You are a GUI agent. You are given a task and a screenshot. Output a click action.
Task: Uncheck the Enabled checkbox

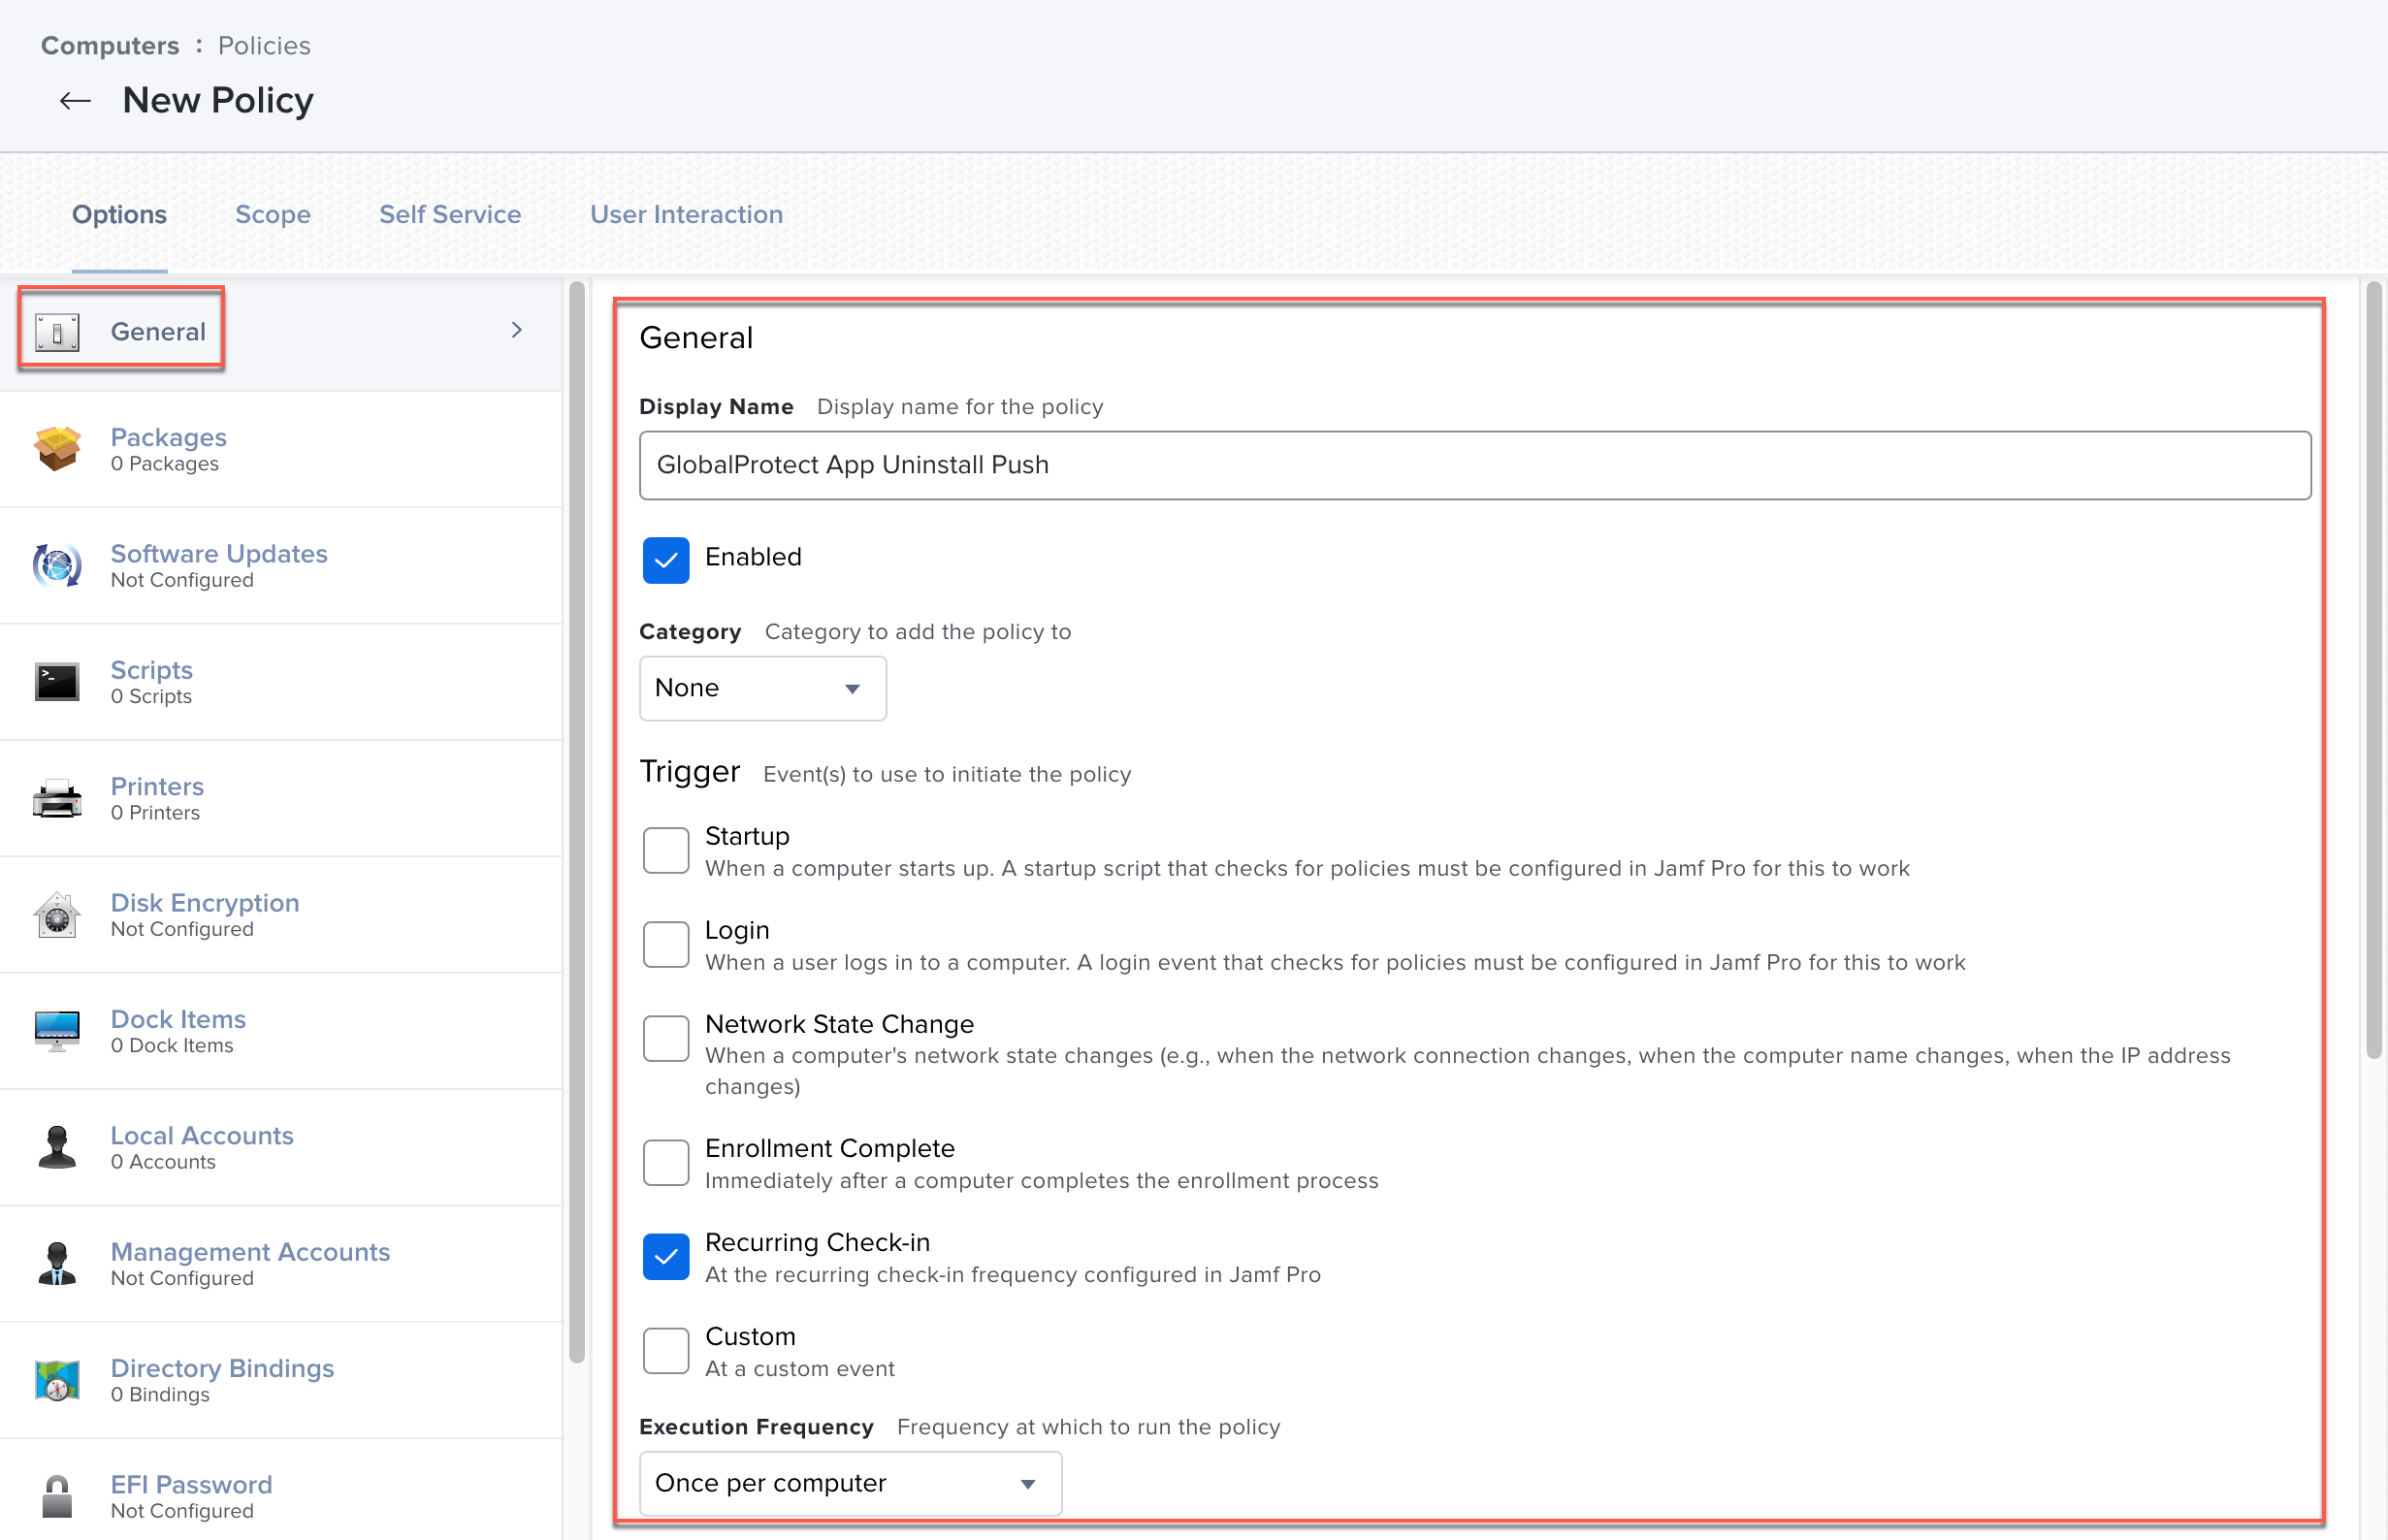666,559
